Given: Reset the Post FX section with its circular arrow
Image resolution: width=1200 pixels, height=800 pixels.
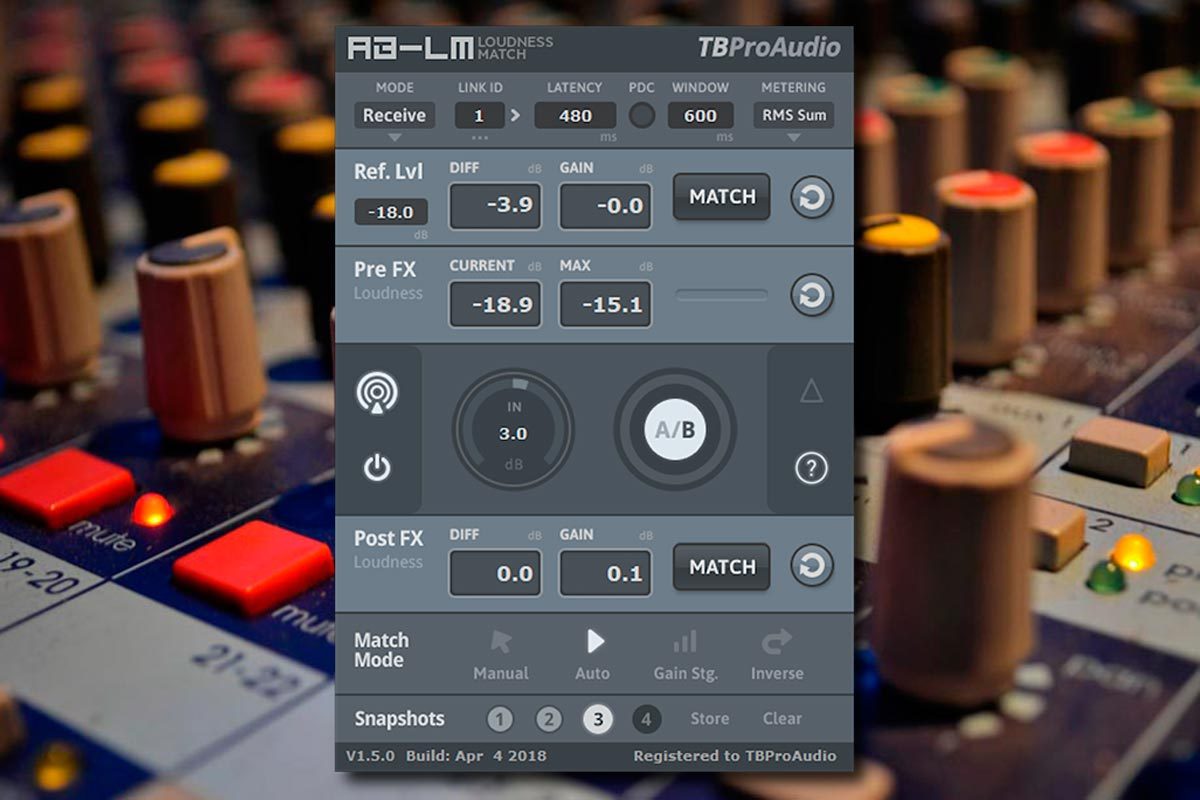Looking at the screenshot, I should point(812,567).
